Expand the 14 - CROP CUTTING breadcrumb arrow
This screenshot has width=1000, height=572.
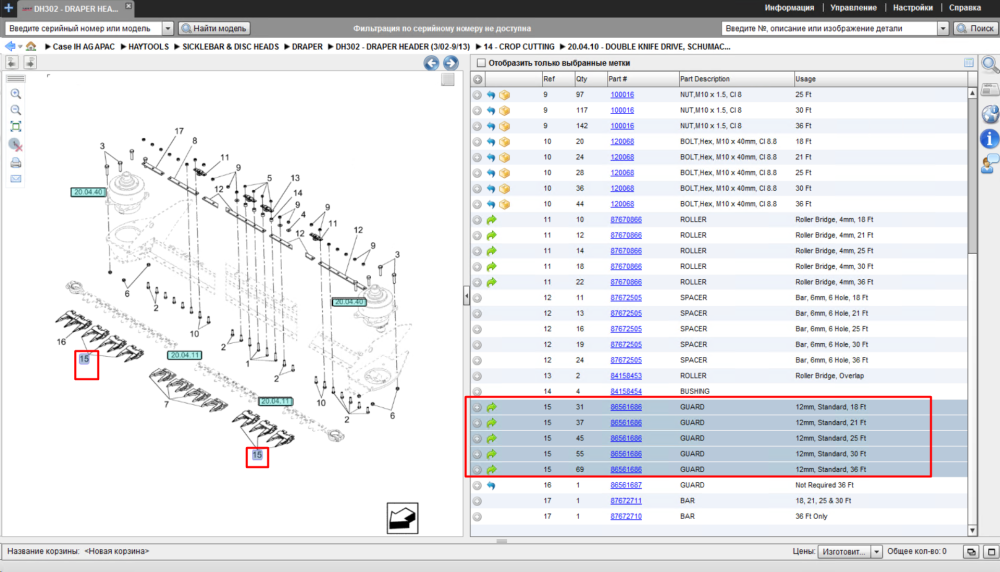pyautogui.click(x=478, y=47)
